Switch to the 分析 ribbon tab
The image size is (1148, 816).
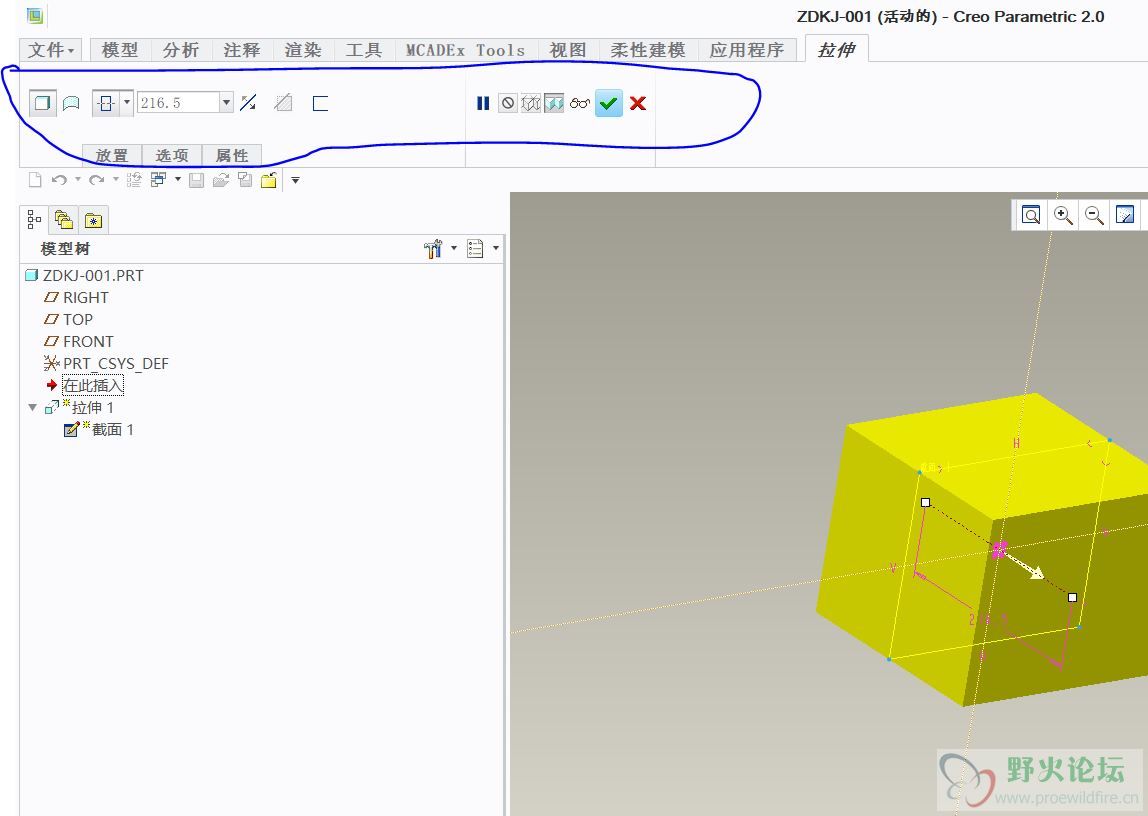181,50
